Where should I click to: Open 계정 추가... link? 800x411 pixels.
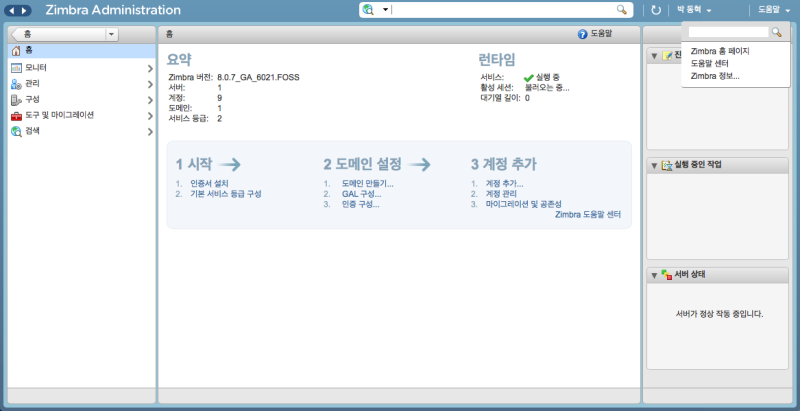click(505, 184)
